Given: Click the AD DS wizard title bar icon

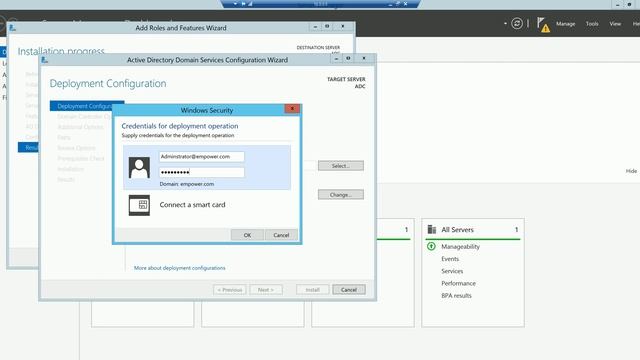Looking at the screenshot, I should tap(45, 60).
